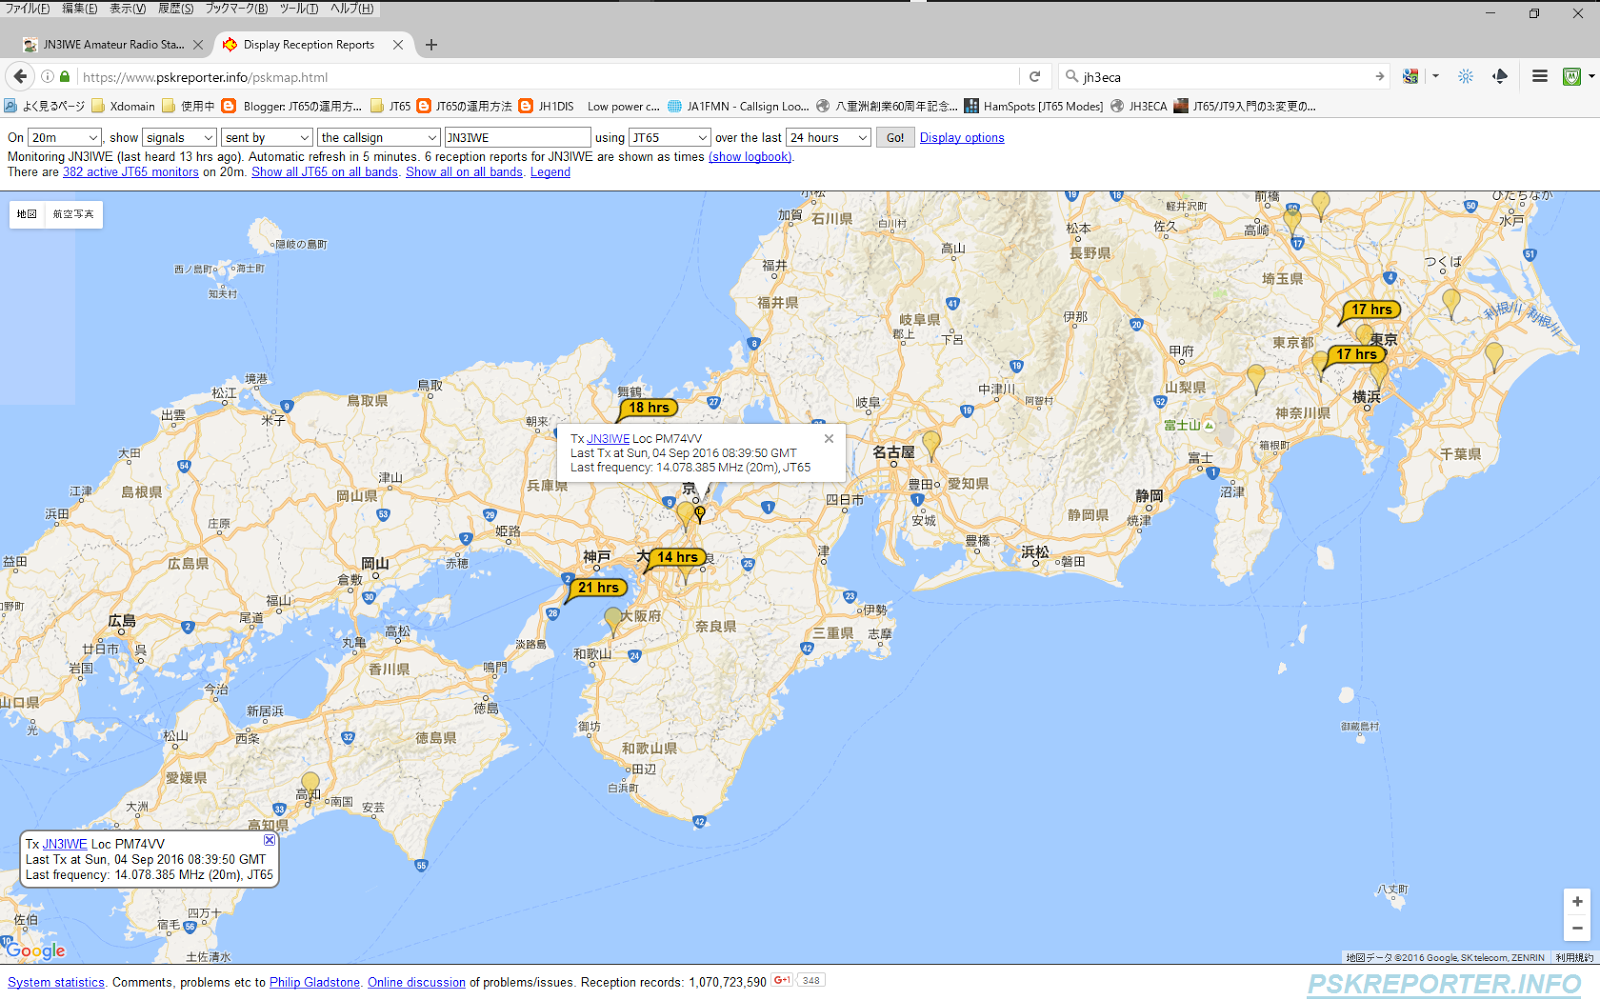Viewport: 1600px width, 1000px height.
Task: Change mode using the JT65 dropdown
Action: pos(669,137)
